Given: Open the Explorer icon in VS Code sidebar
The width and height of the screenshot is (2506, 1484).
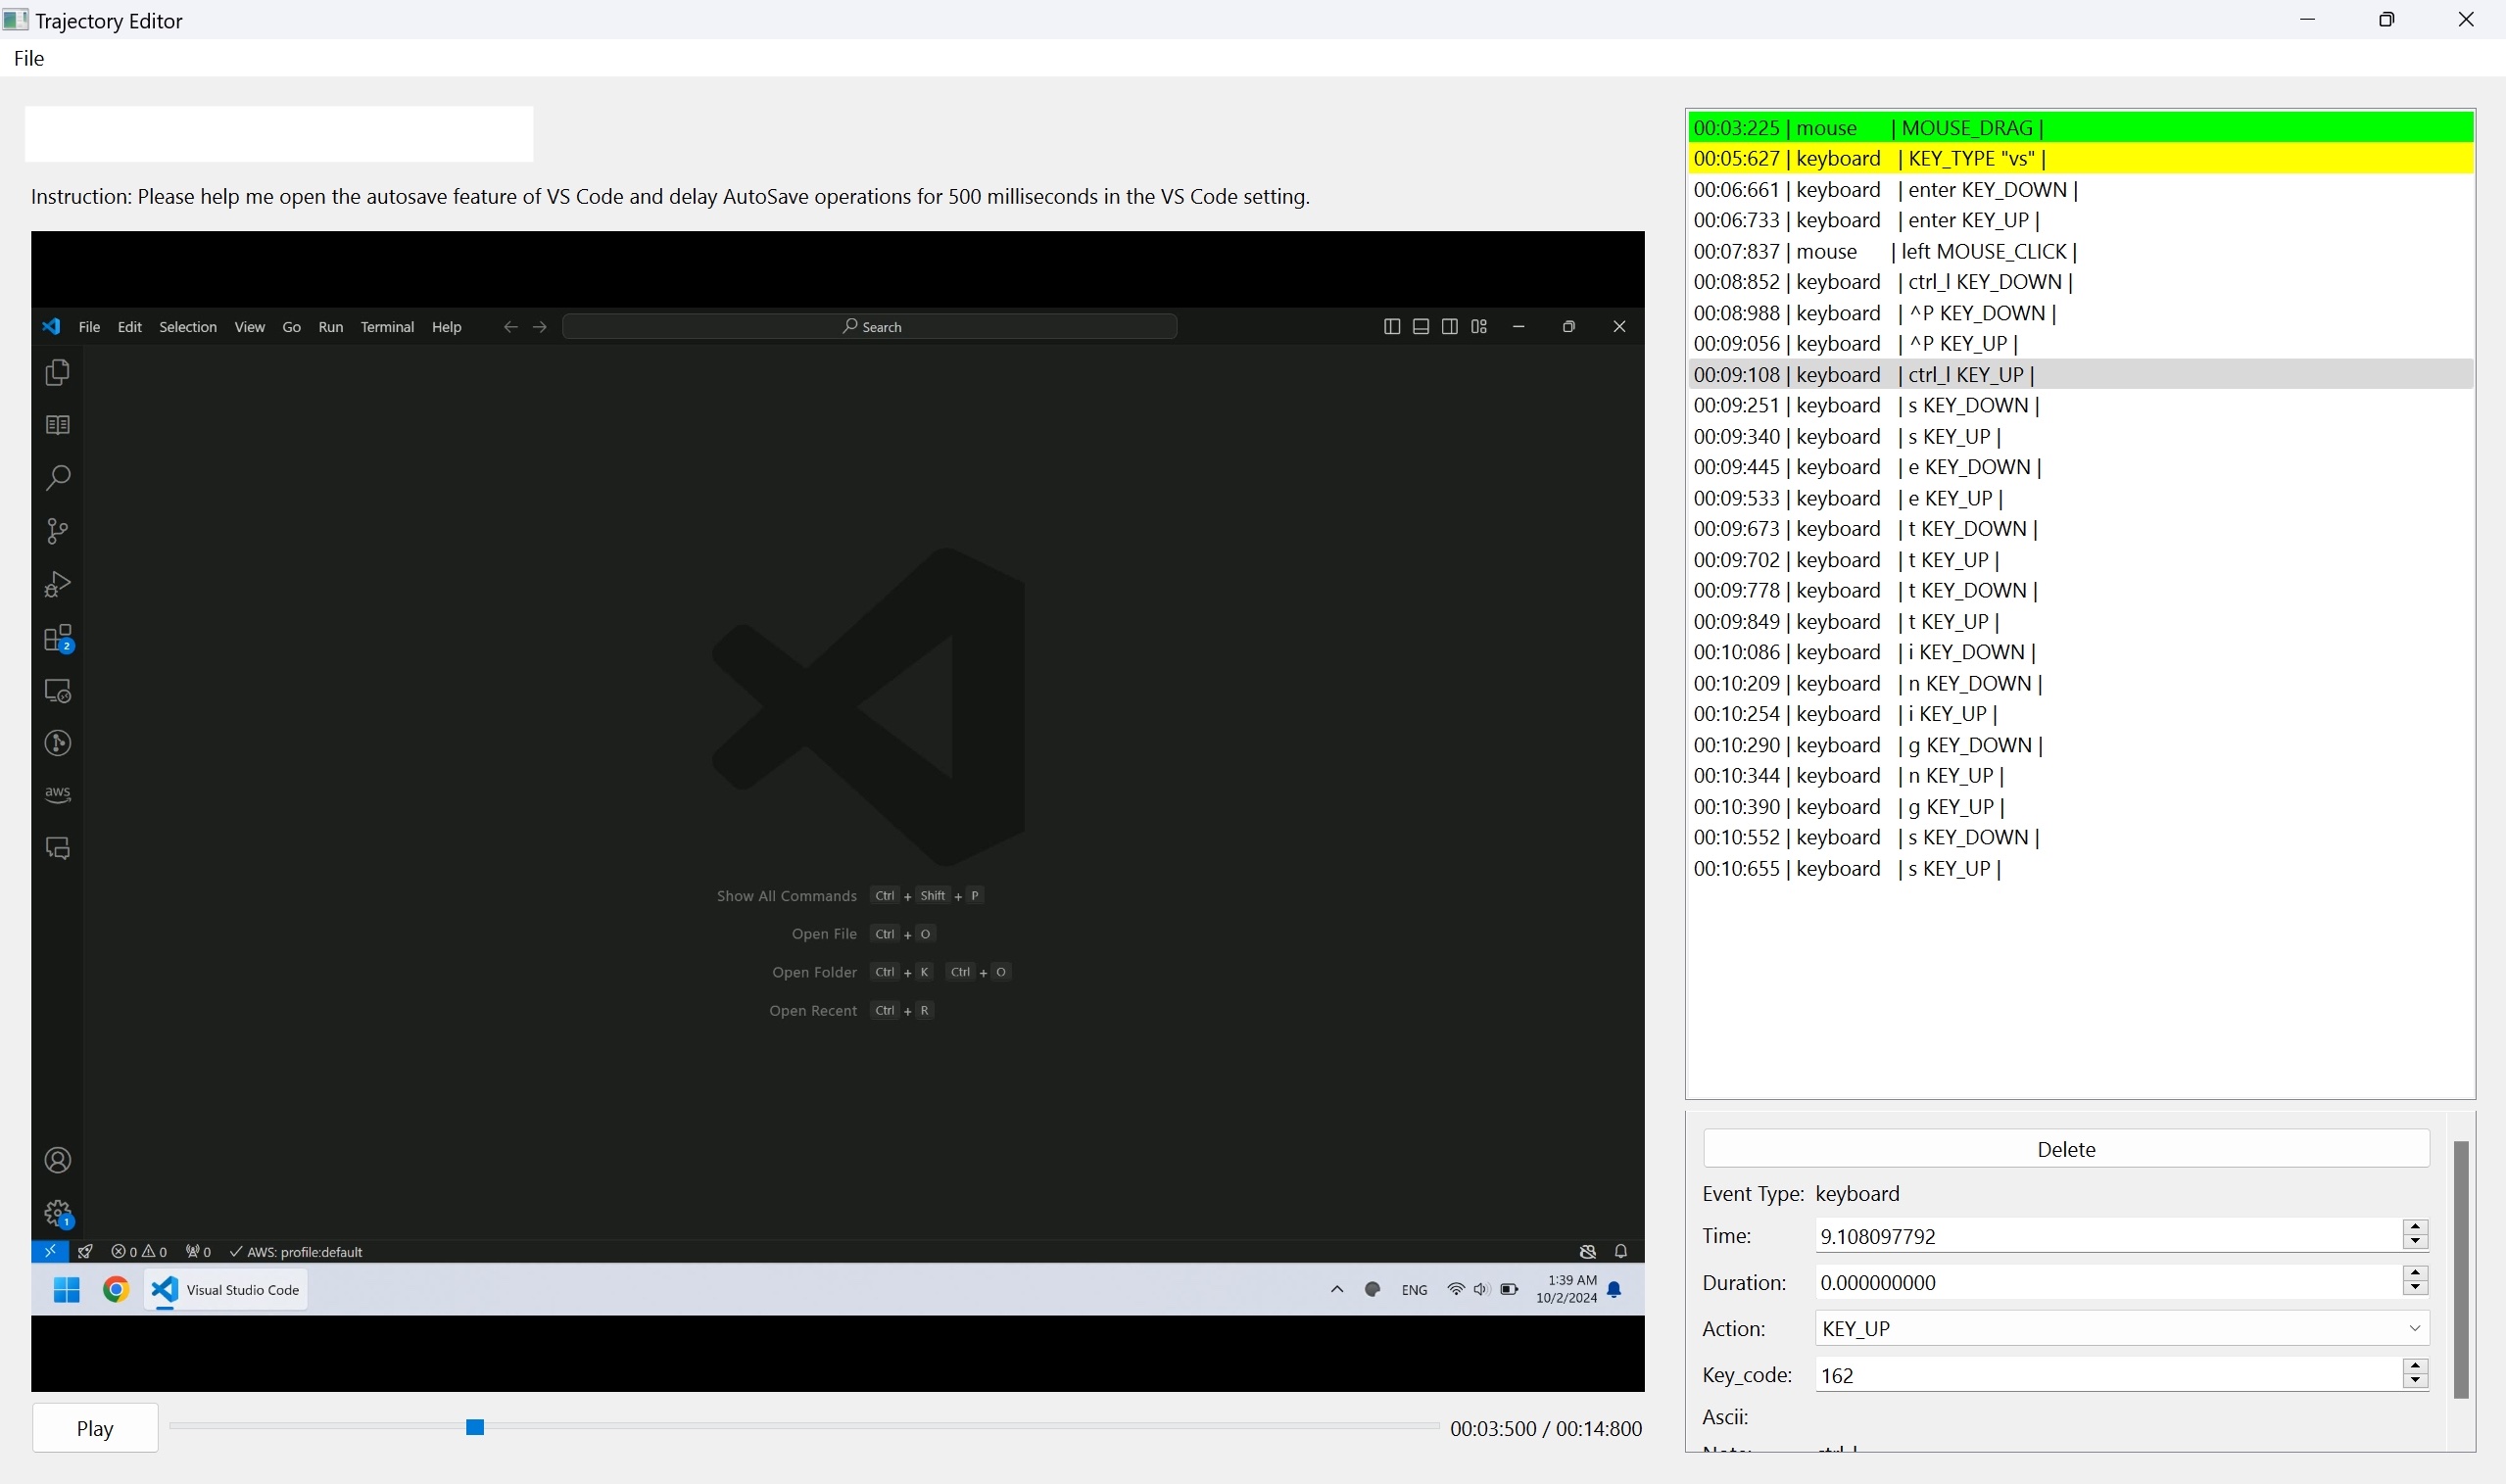Looking at the screenshot, I should tap(58, 372).
